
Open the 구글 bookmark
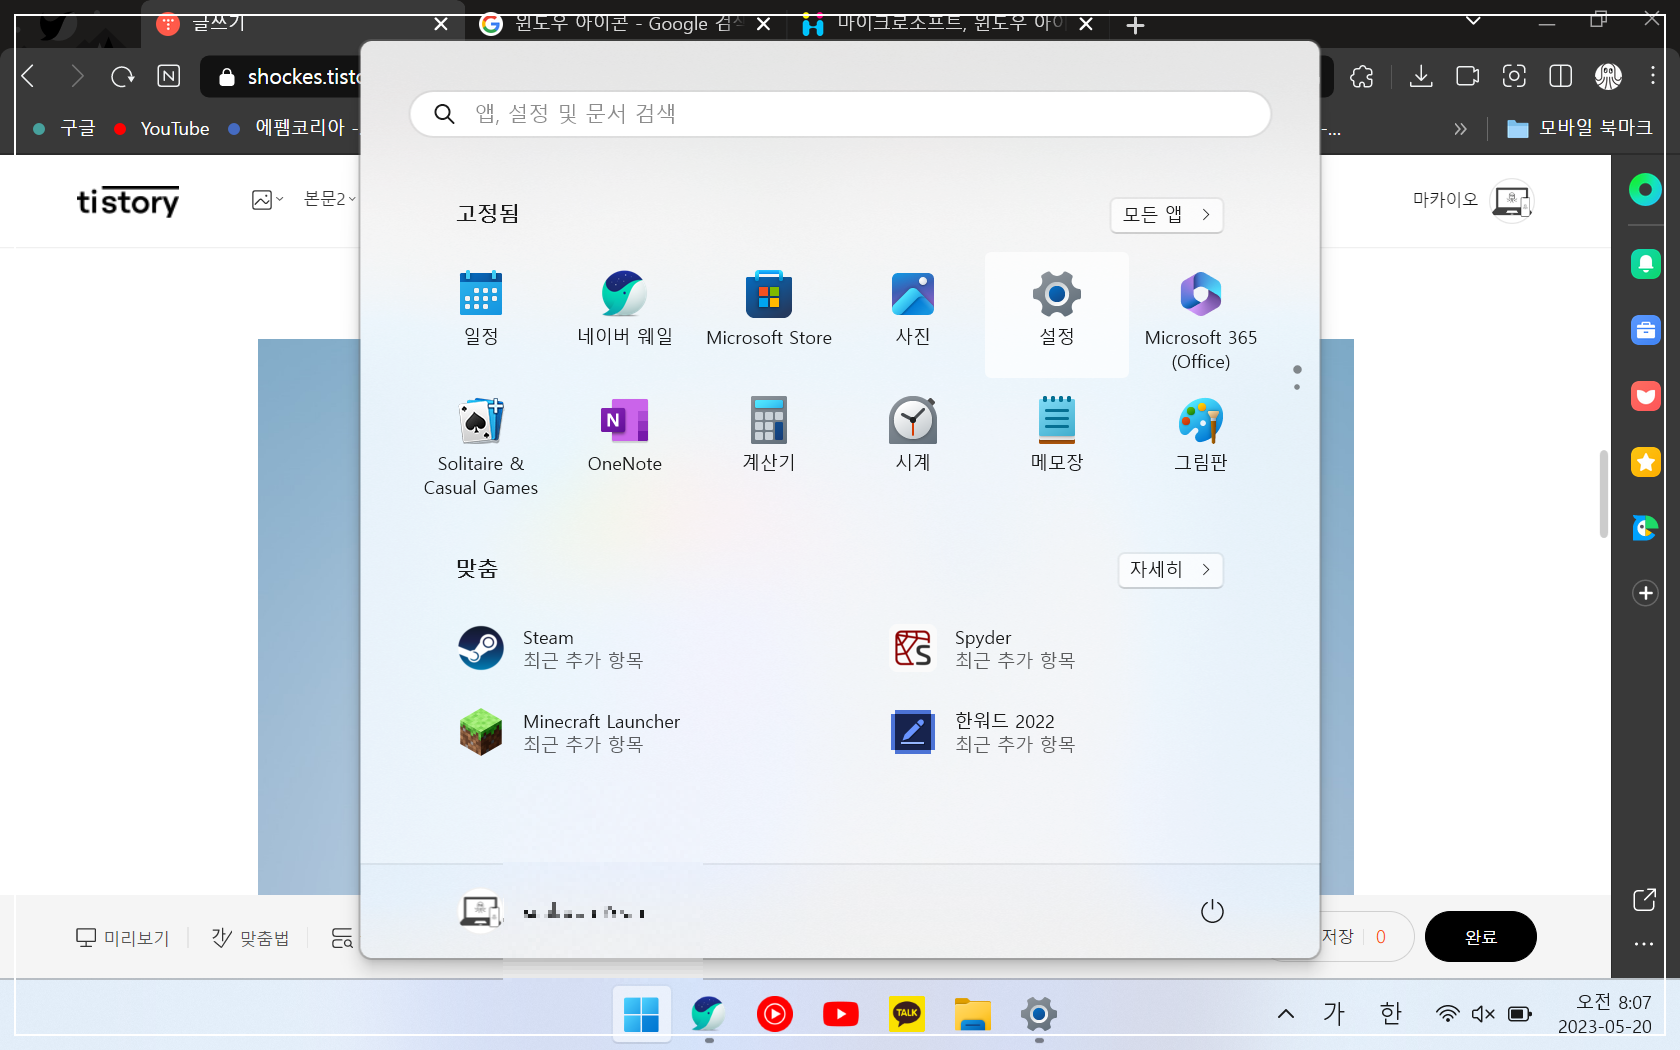coord(65,128)
